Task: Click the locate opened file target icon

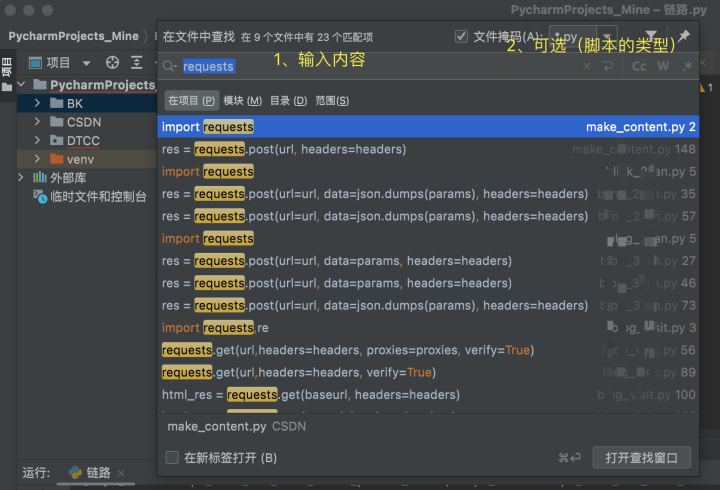Action: coord(112,62)
